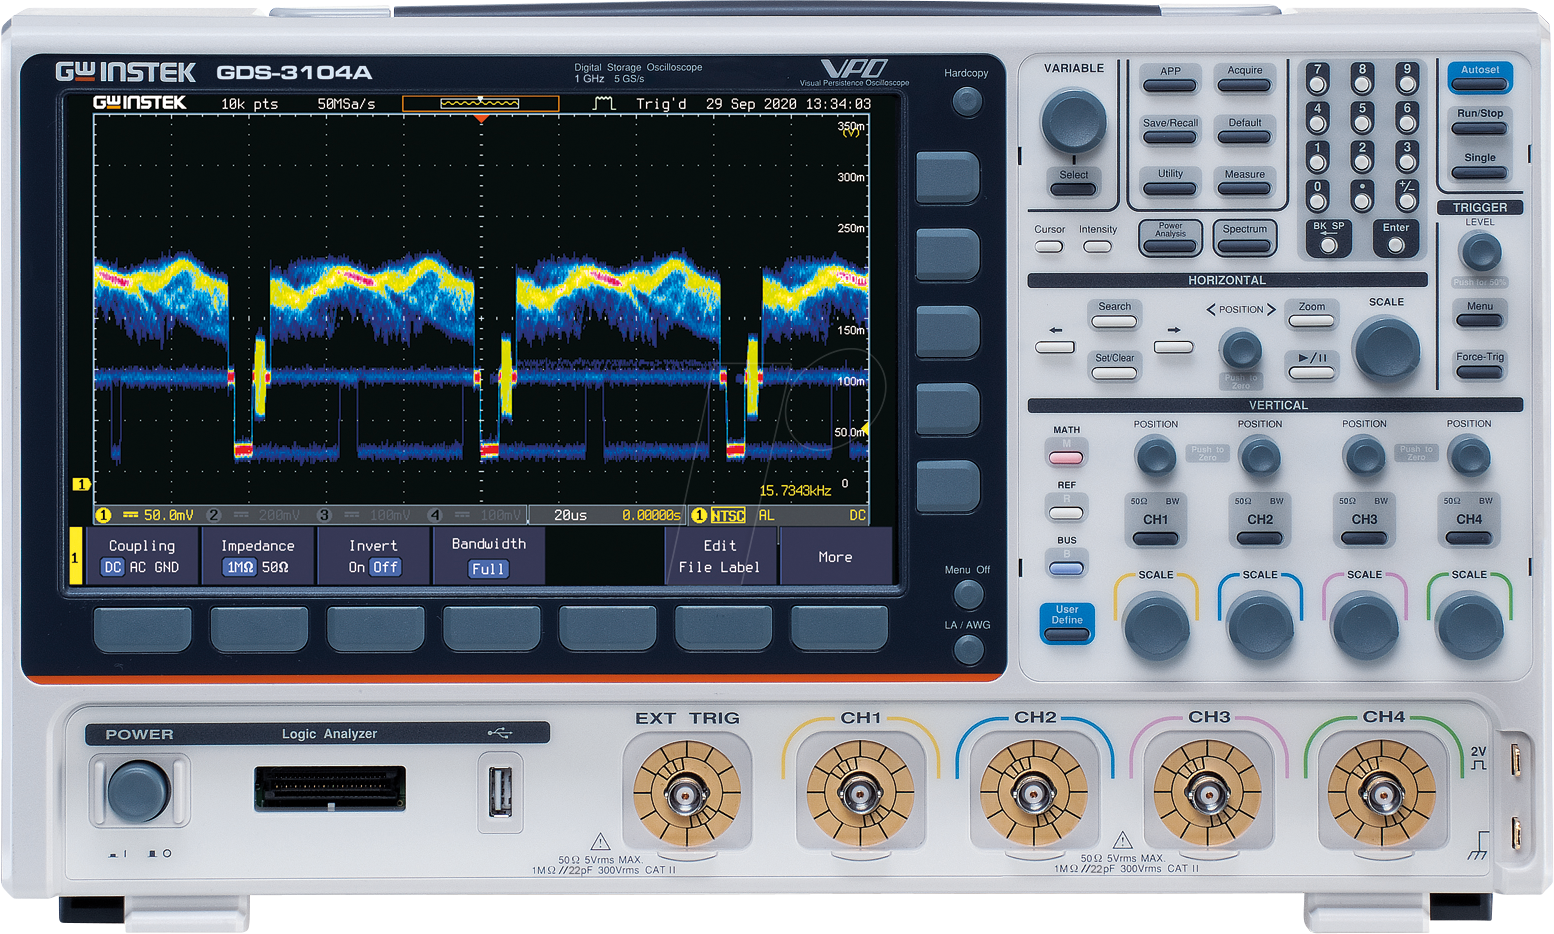Click the CH1 BNC input connector
The height and width of the screenshot is (934, 1554).
tap(860, 795)
